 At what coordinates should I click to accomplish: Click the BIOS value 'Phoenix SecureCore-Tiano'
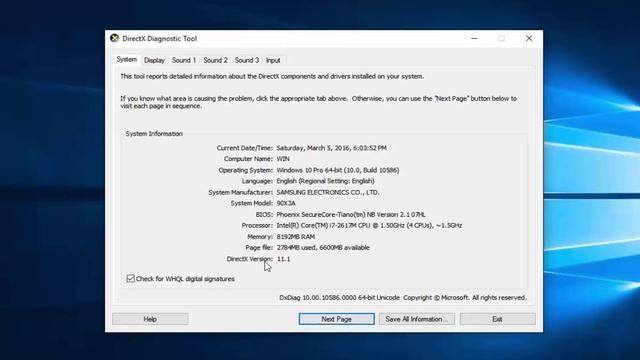(316, 215)
